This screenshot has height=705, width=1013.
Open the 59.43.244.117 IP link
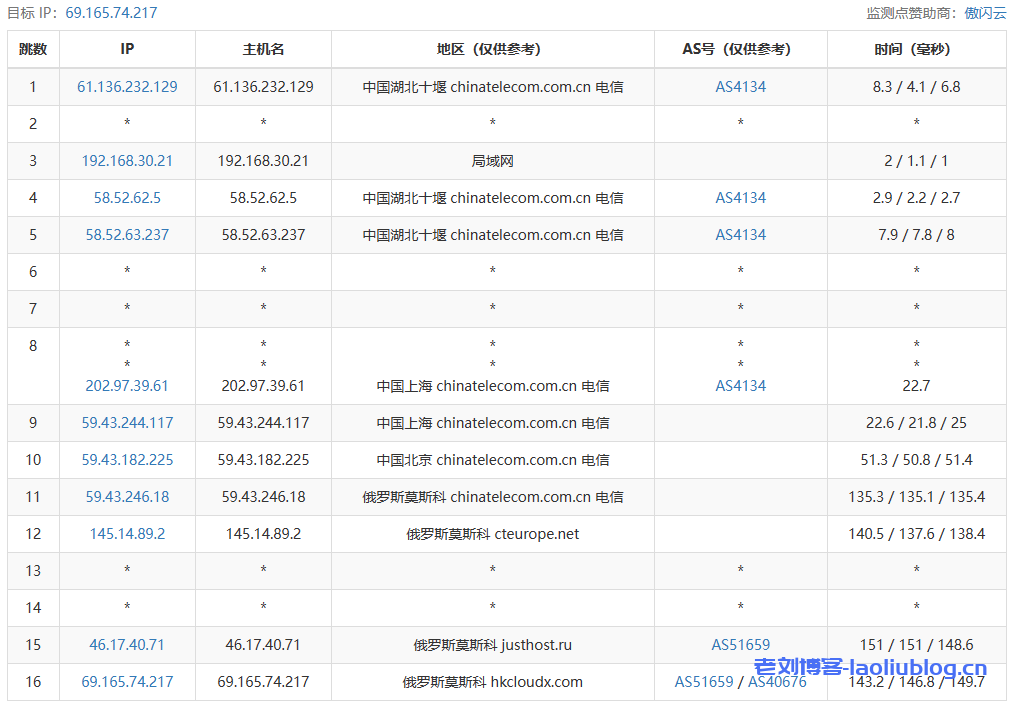126,423
